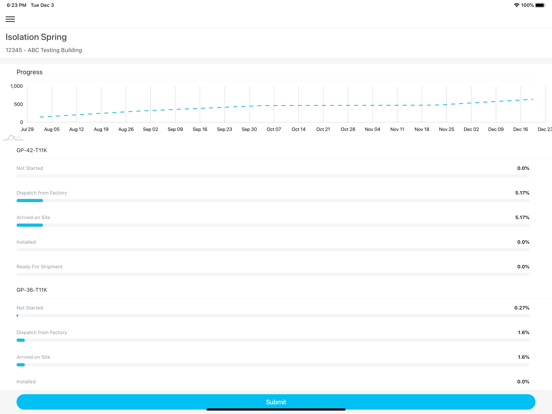
Task: Tap the Sep 02 axis label
Action: 150,129
